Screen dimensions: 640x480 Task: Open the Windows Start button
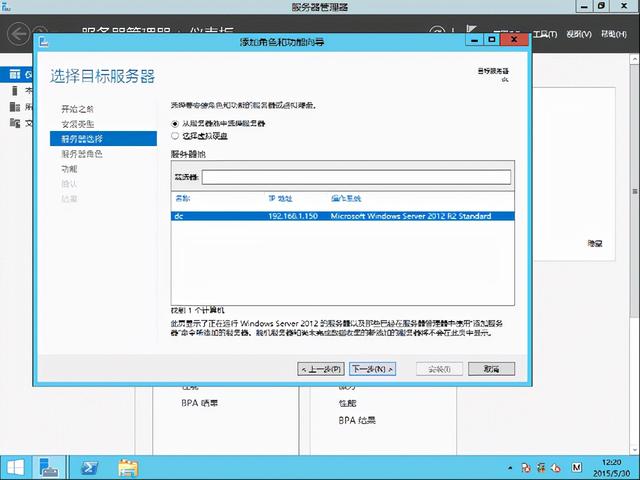[x=16, y=468]
